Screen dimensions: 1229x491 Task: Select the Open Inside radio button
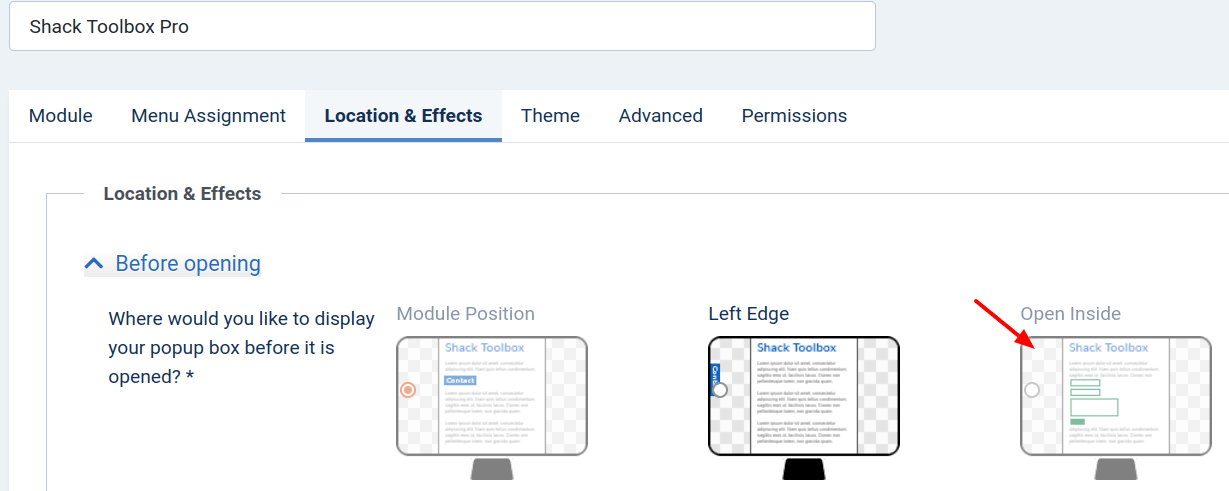pos(1032,390)
